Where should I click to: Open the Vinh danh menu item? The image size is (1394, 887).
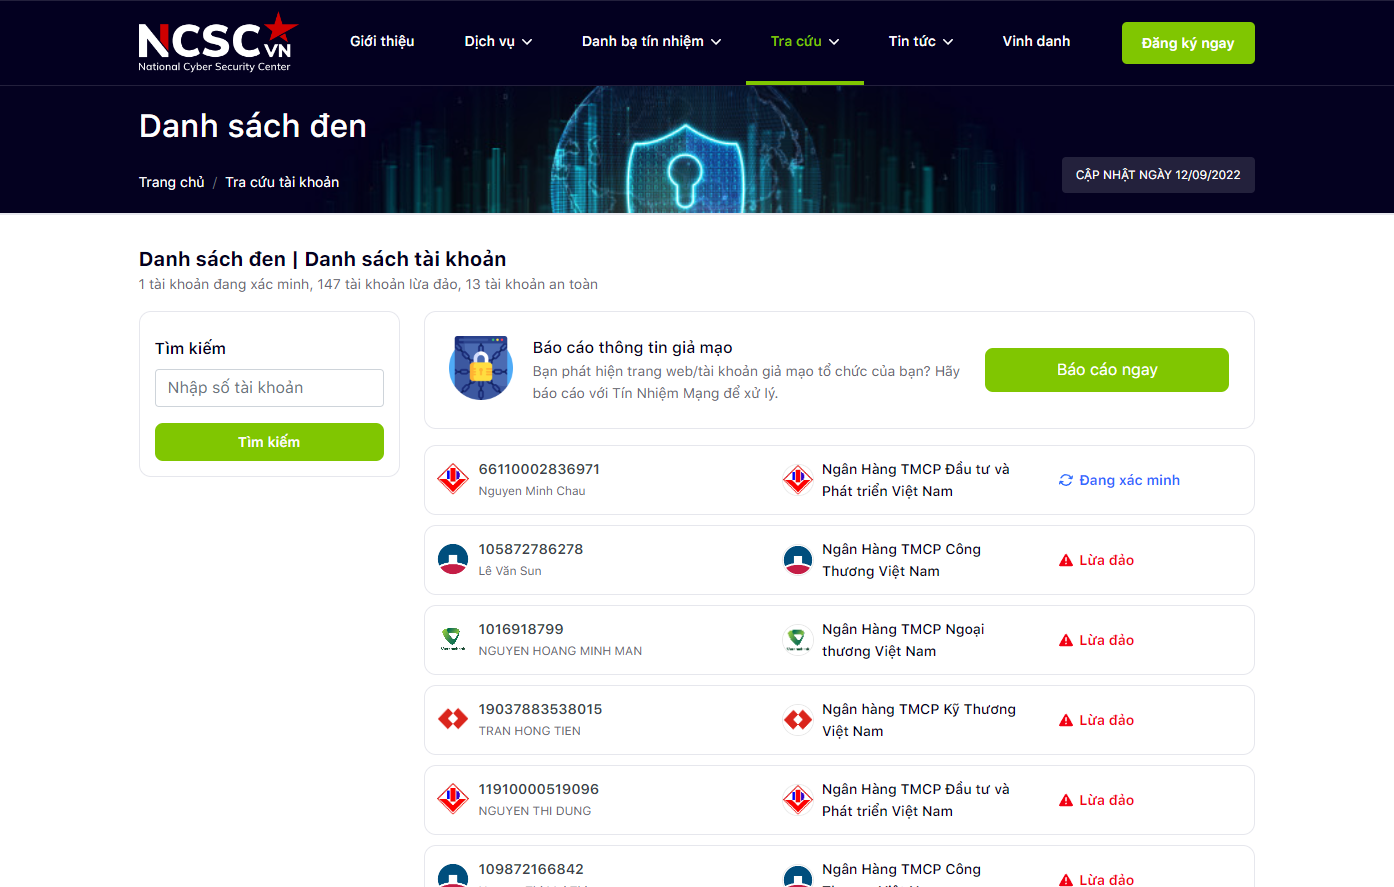1036,41
